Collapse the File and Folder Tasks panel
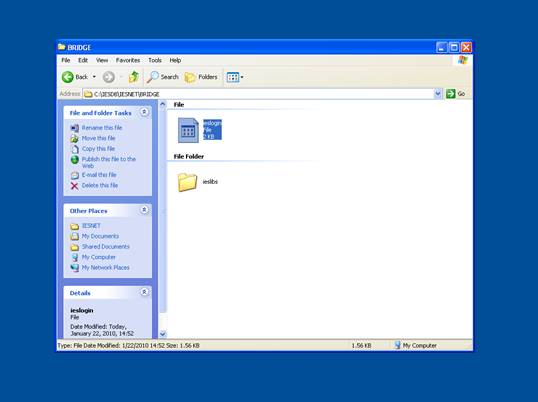The image size is (538, 402). (x=144, y=112)
